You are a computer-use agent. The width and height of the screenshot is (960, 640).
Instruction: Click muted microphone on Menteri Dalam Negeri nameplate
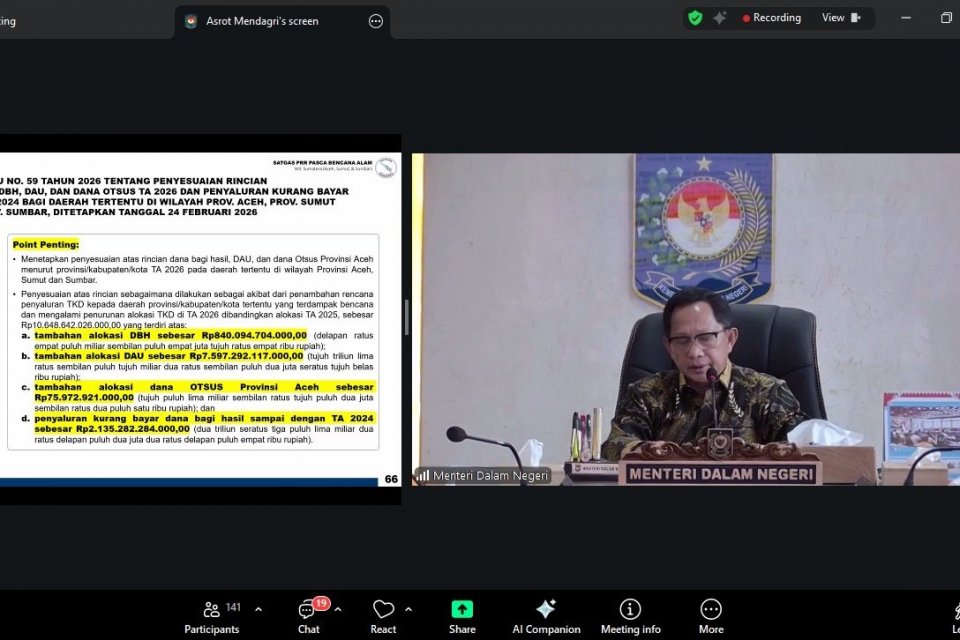(425, 476)
